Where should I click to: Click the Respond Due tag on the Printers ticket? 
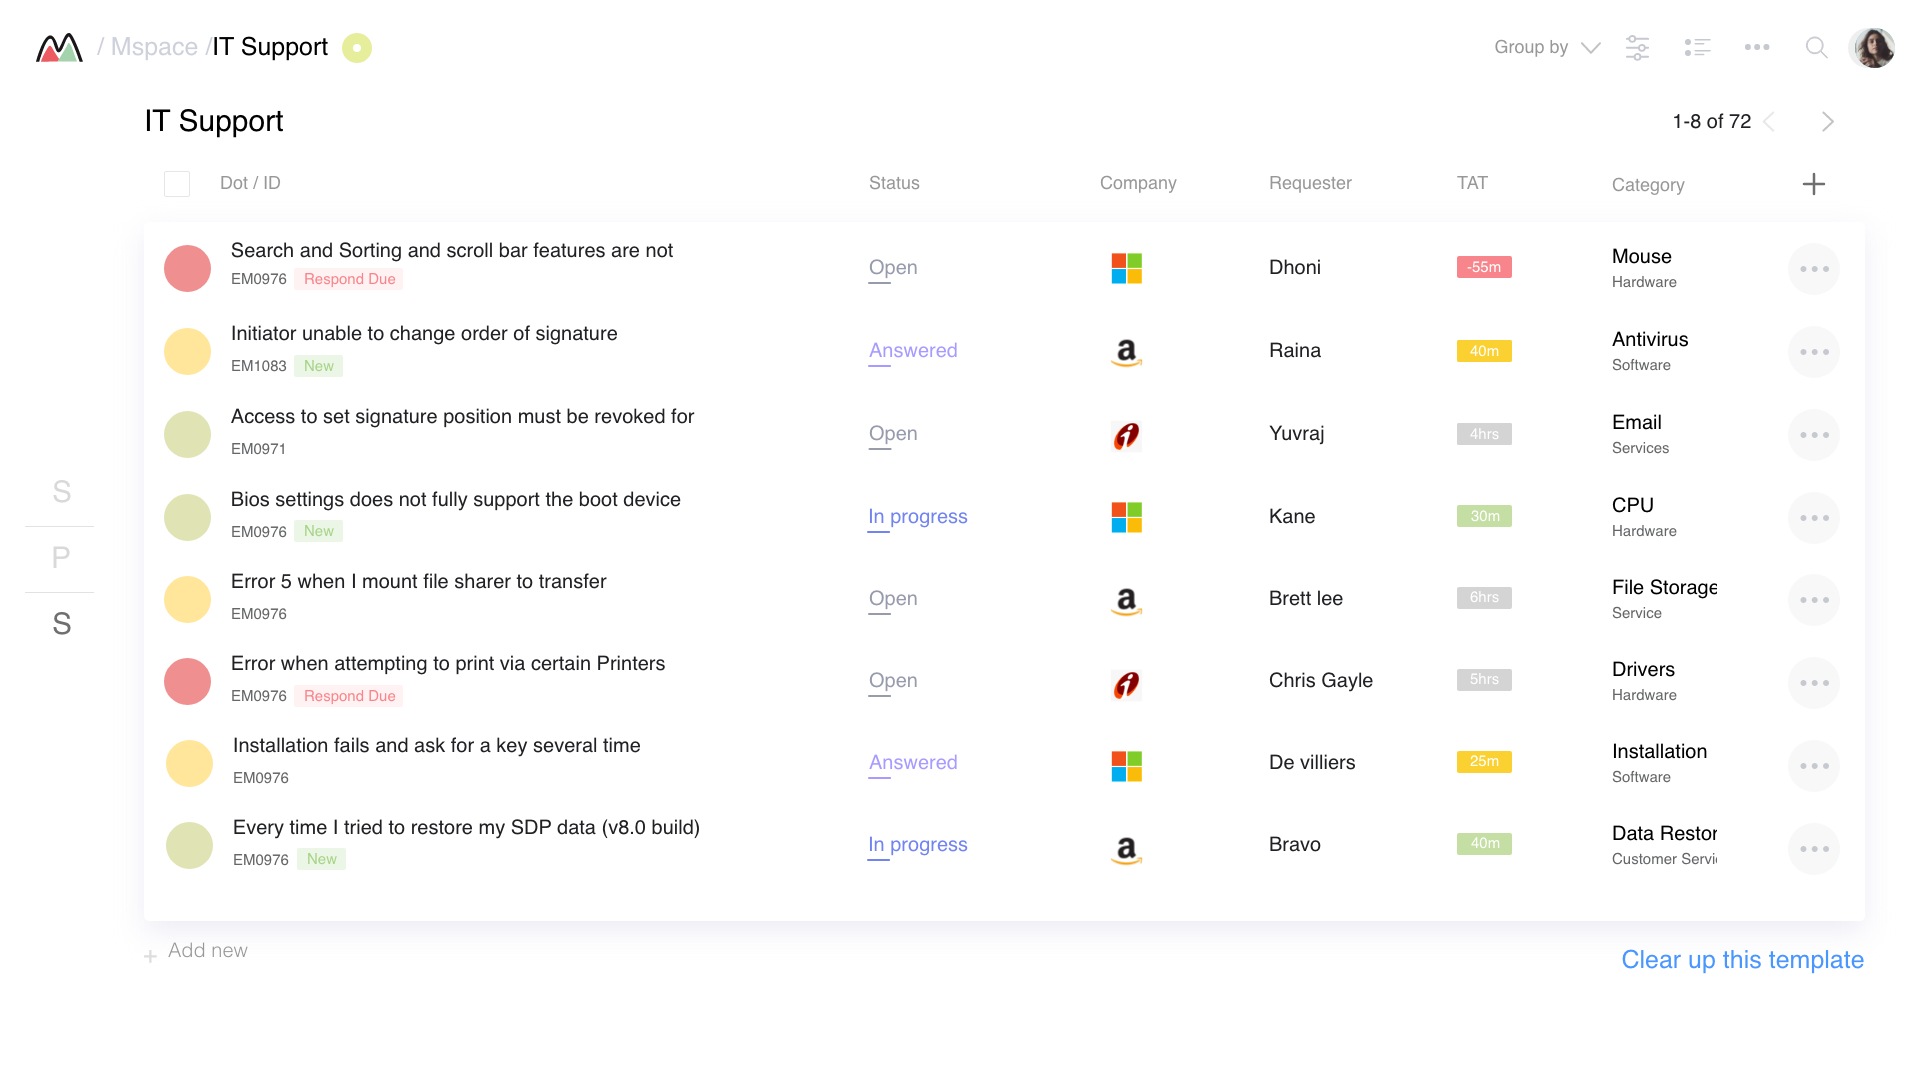349,696
